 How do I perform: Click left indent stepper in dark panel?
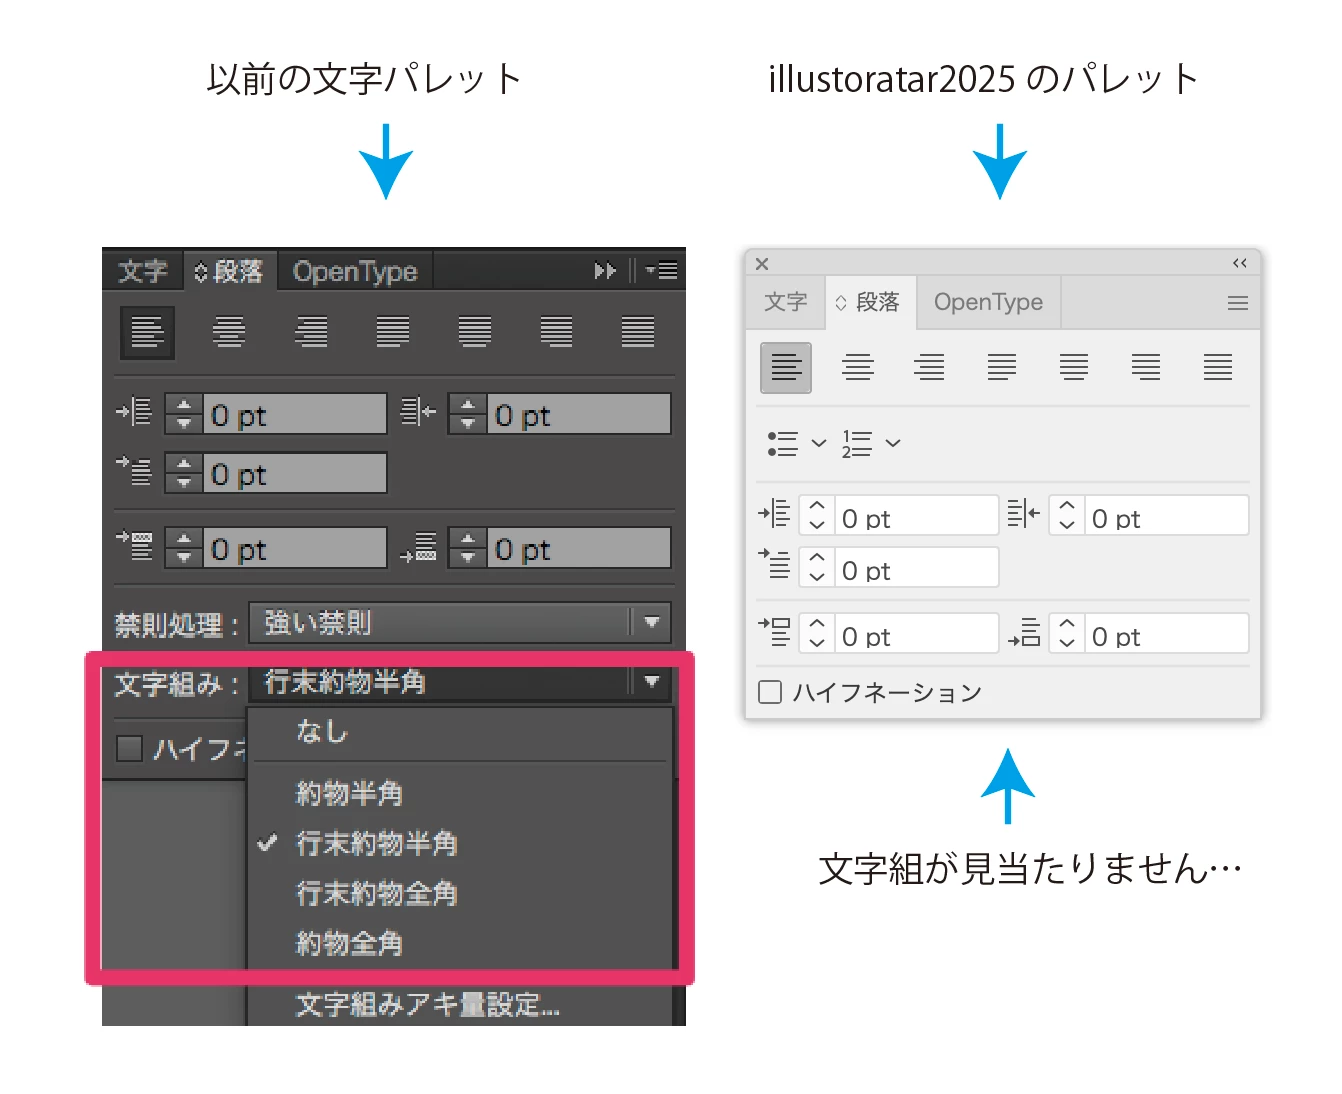(x=184, y=414)
